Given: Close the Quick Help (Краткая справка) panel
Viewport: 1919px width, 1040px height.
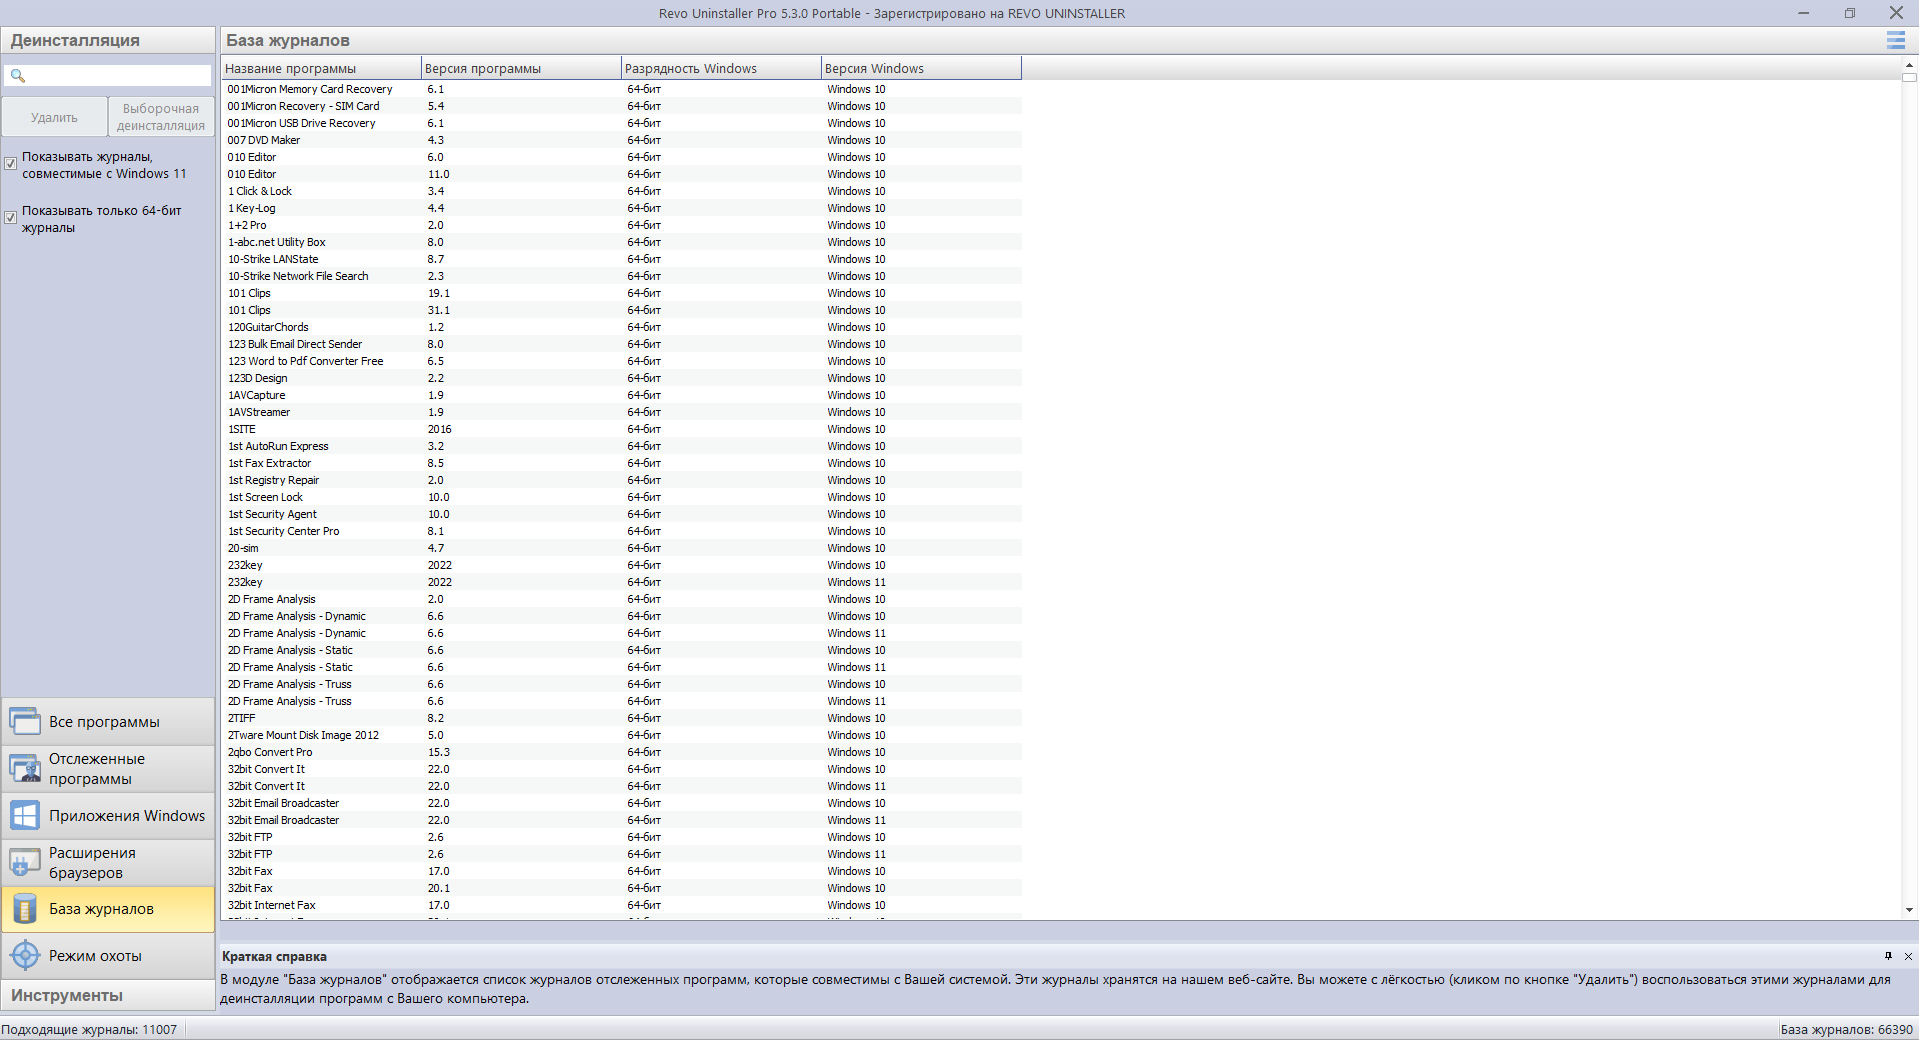Looking at the screenshot, I should pyautogui.click(x=1908, y=956).
